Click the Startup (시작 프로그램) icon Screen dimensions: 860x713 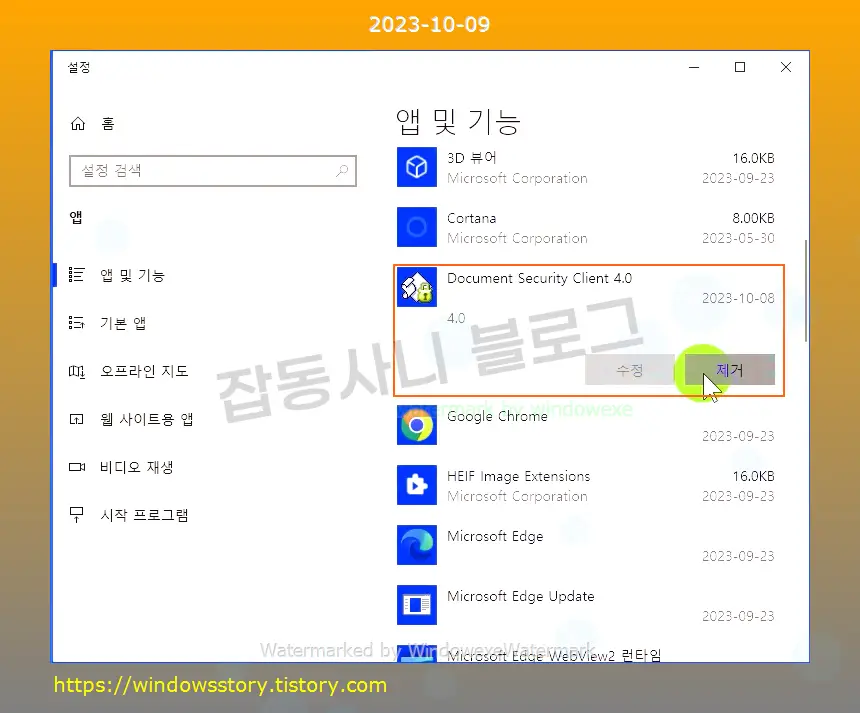tap(76, 515)
